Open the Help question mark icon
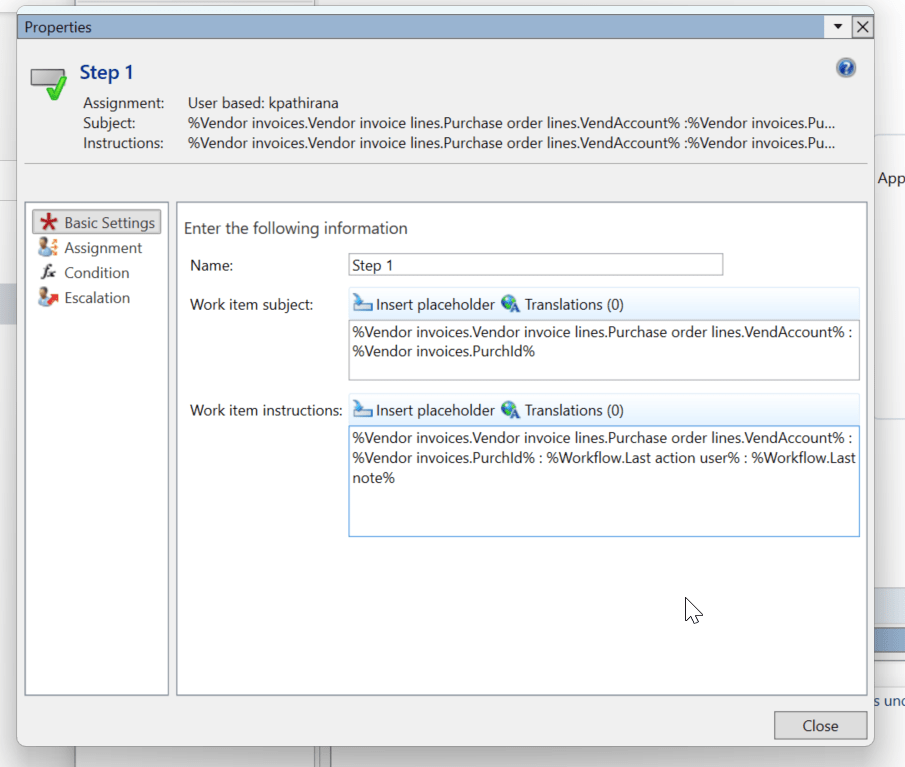 845,67
